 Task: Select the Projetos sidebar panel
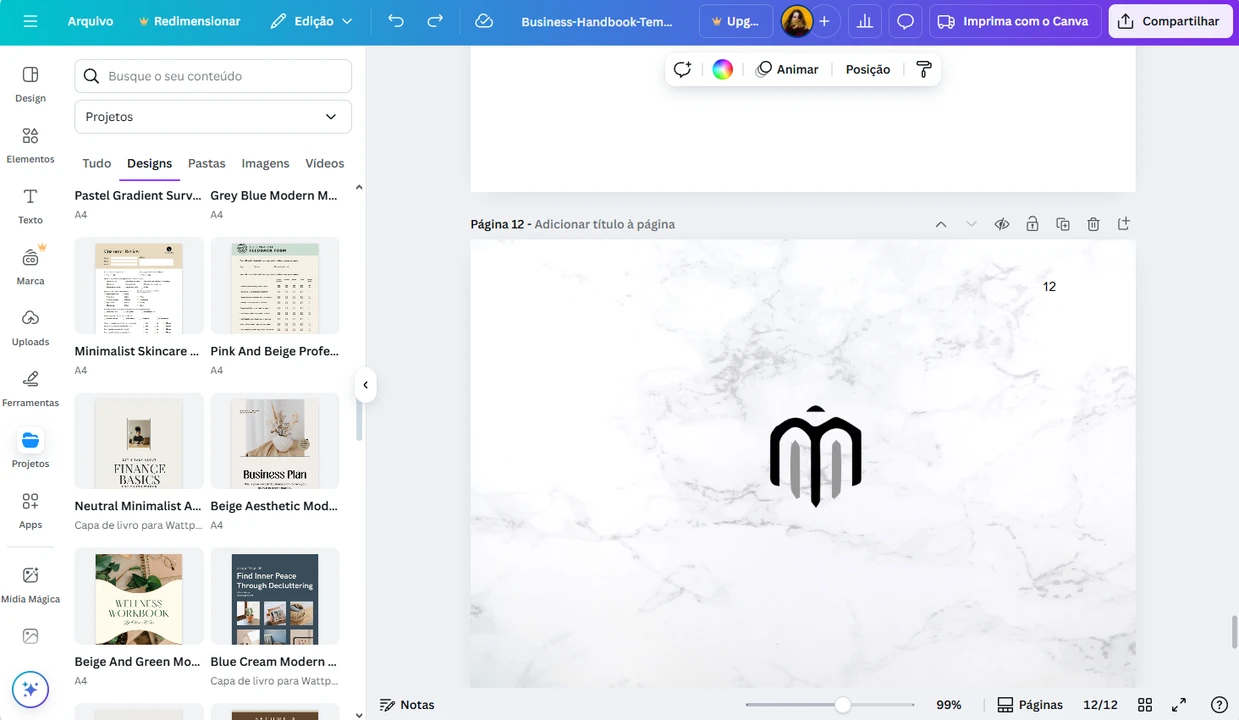tap(30, 449)
